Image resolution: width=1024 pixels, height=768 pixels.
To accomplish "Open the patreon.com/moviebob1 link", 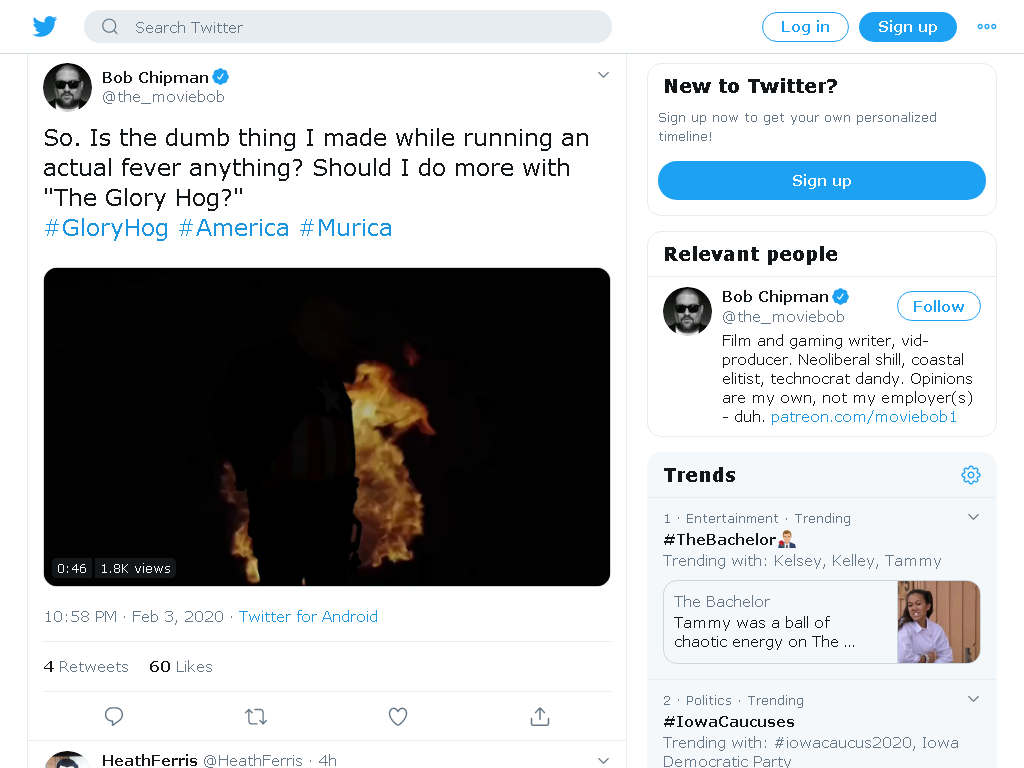I will [863, 417].
